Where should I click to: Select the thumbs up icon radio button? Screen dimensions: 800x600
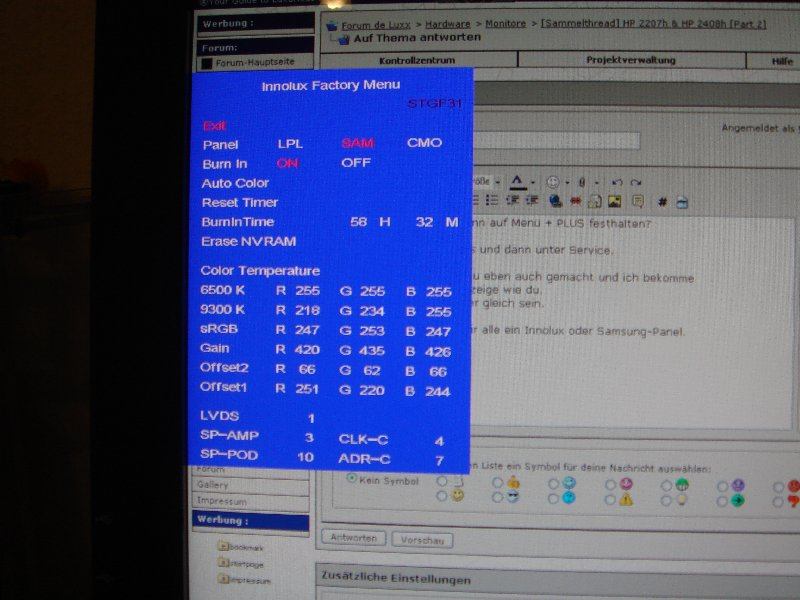(497, 482)
